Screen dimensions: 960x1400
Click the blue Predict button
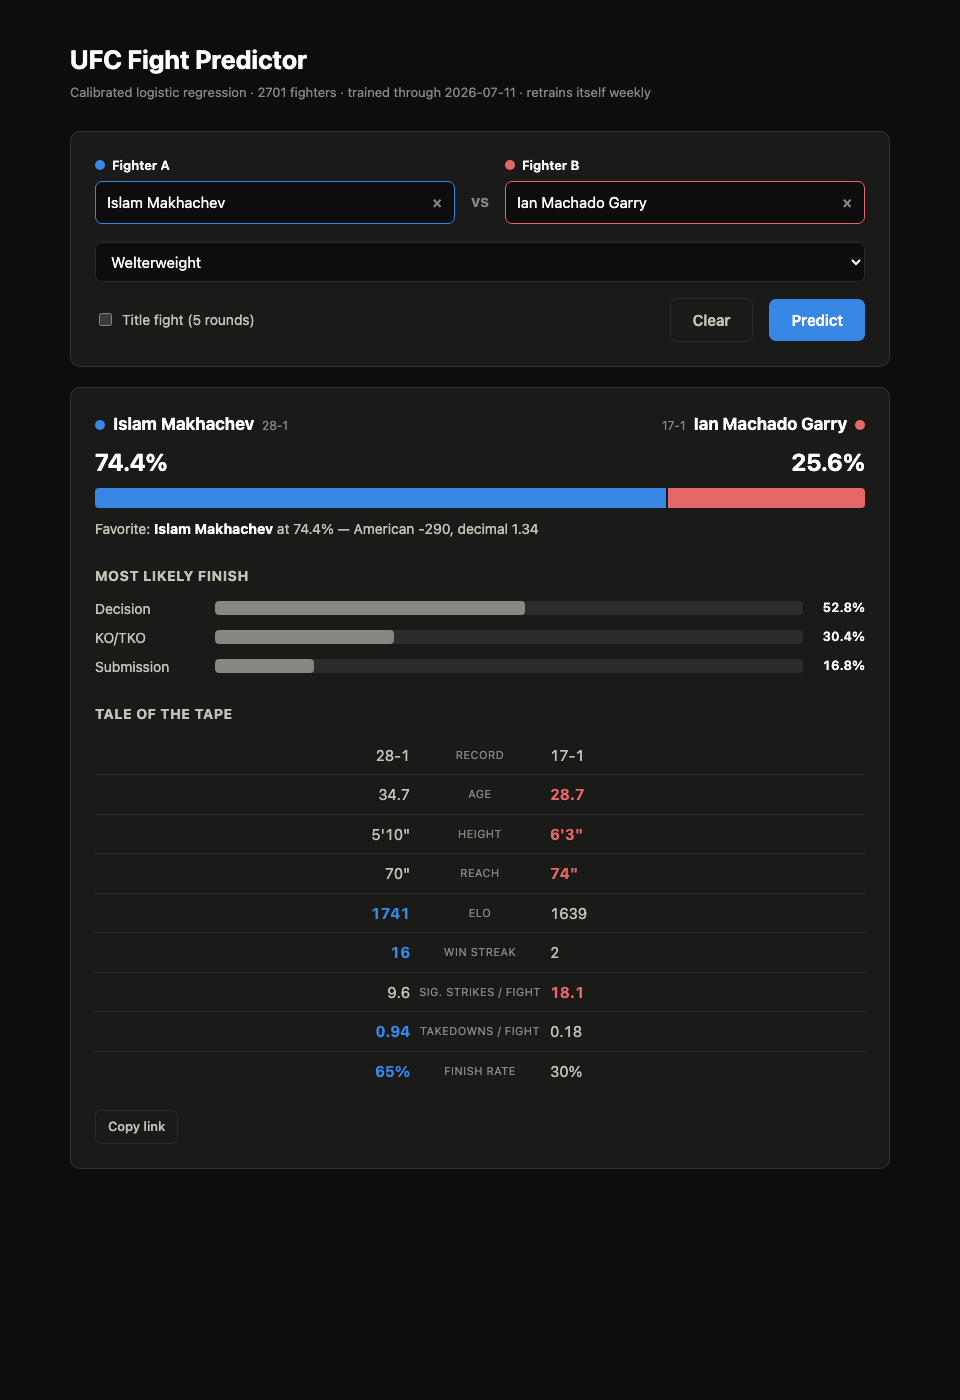point(817,320)
